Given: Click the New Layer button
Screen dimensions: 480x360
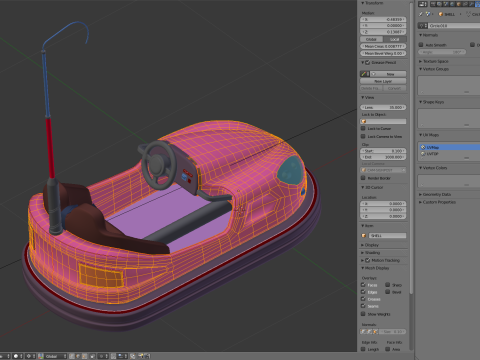Looking at the screenshot, I should [383, 81].
